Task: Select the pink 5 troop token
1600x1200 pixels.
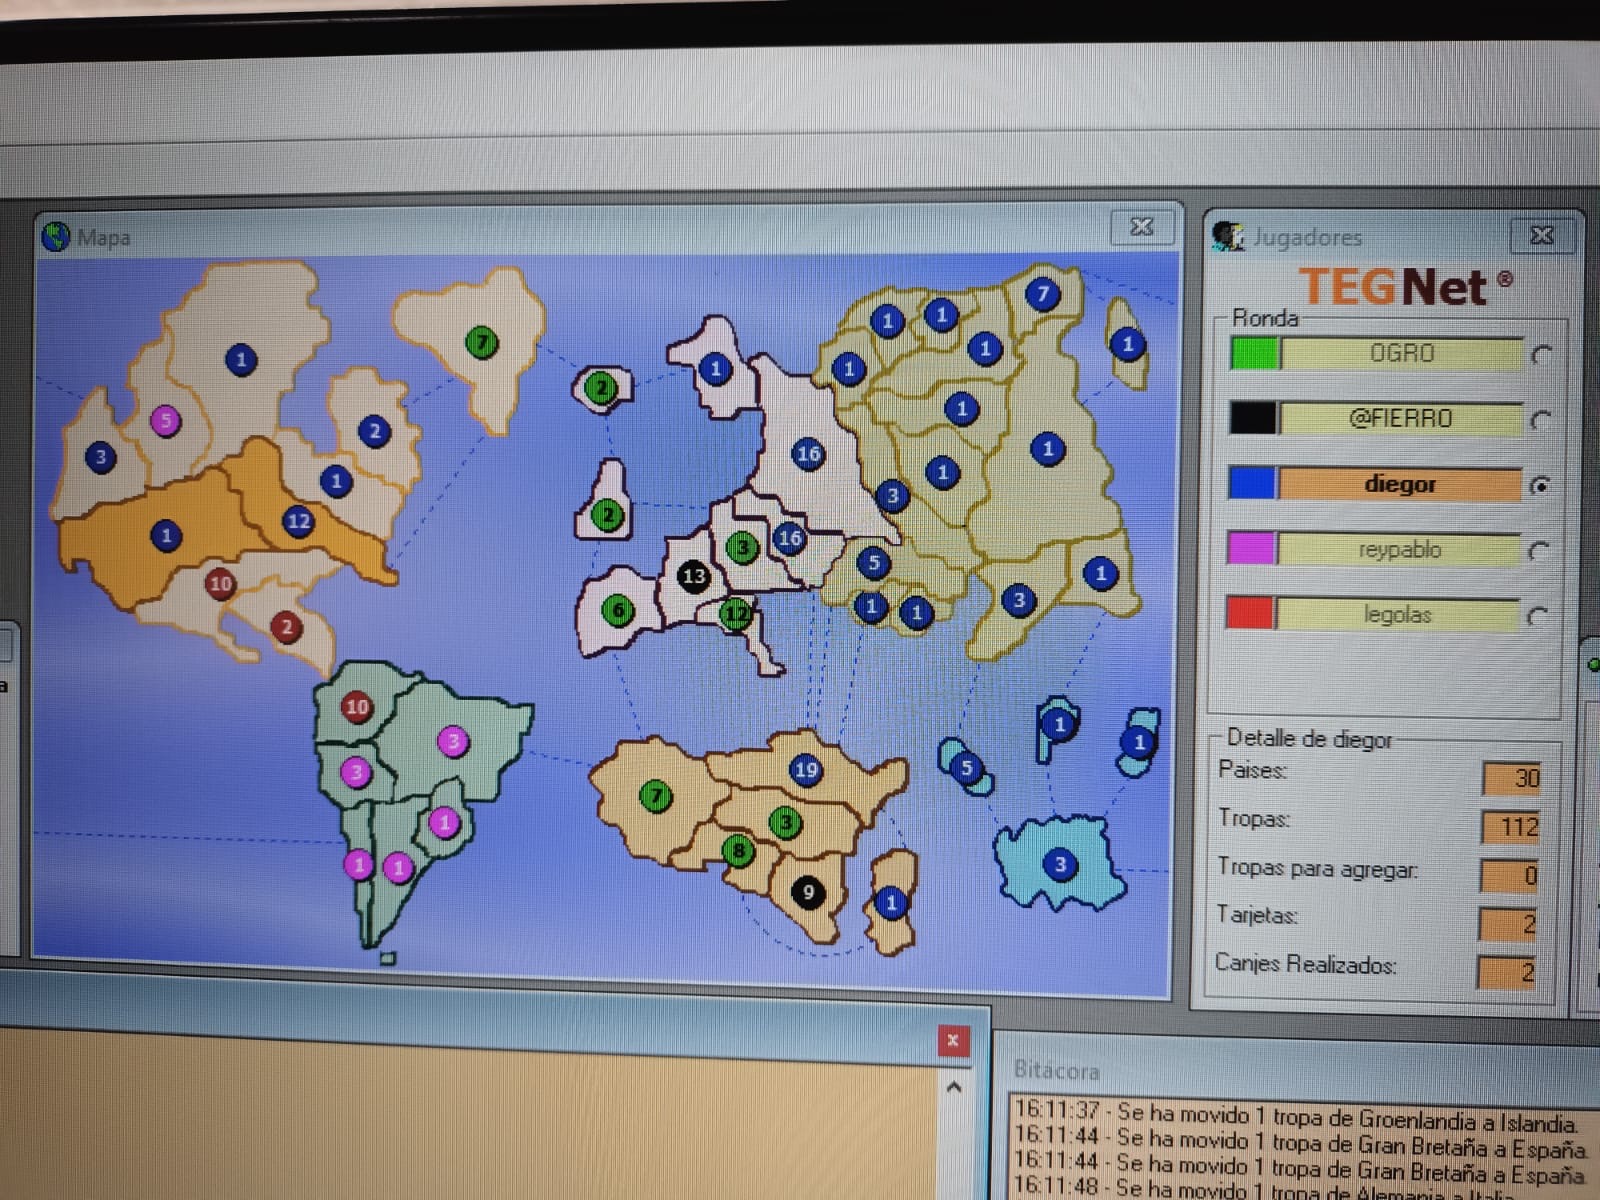Action: click(x=166, y=420)
